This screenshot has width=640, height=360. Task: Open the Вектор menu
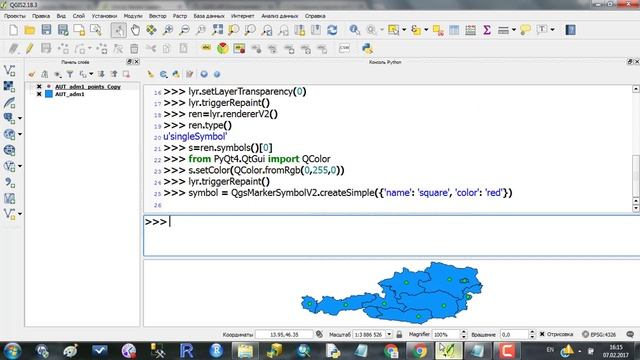[x=158, y=16]
